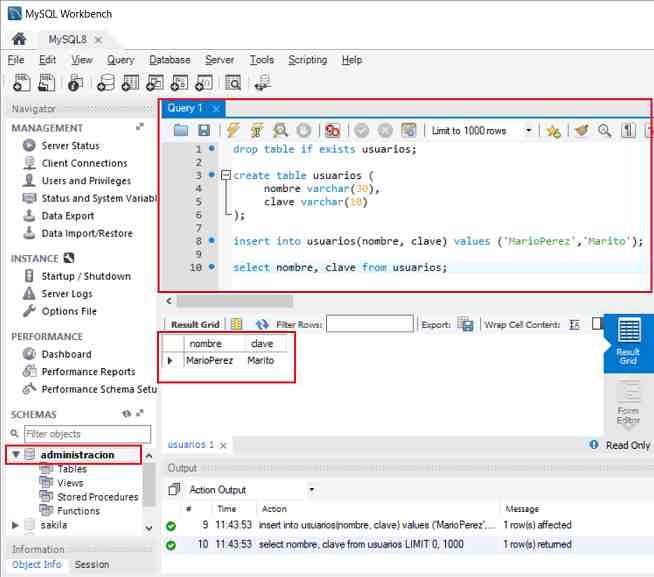Refresh the result grid

point(262,324)
